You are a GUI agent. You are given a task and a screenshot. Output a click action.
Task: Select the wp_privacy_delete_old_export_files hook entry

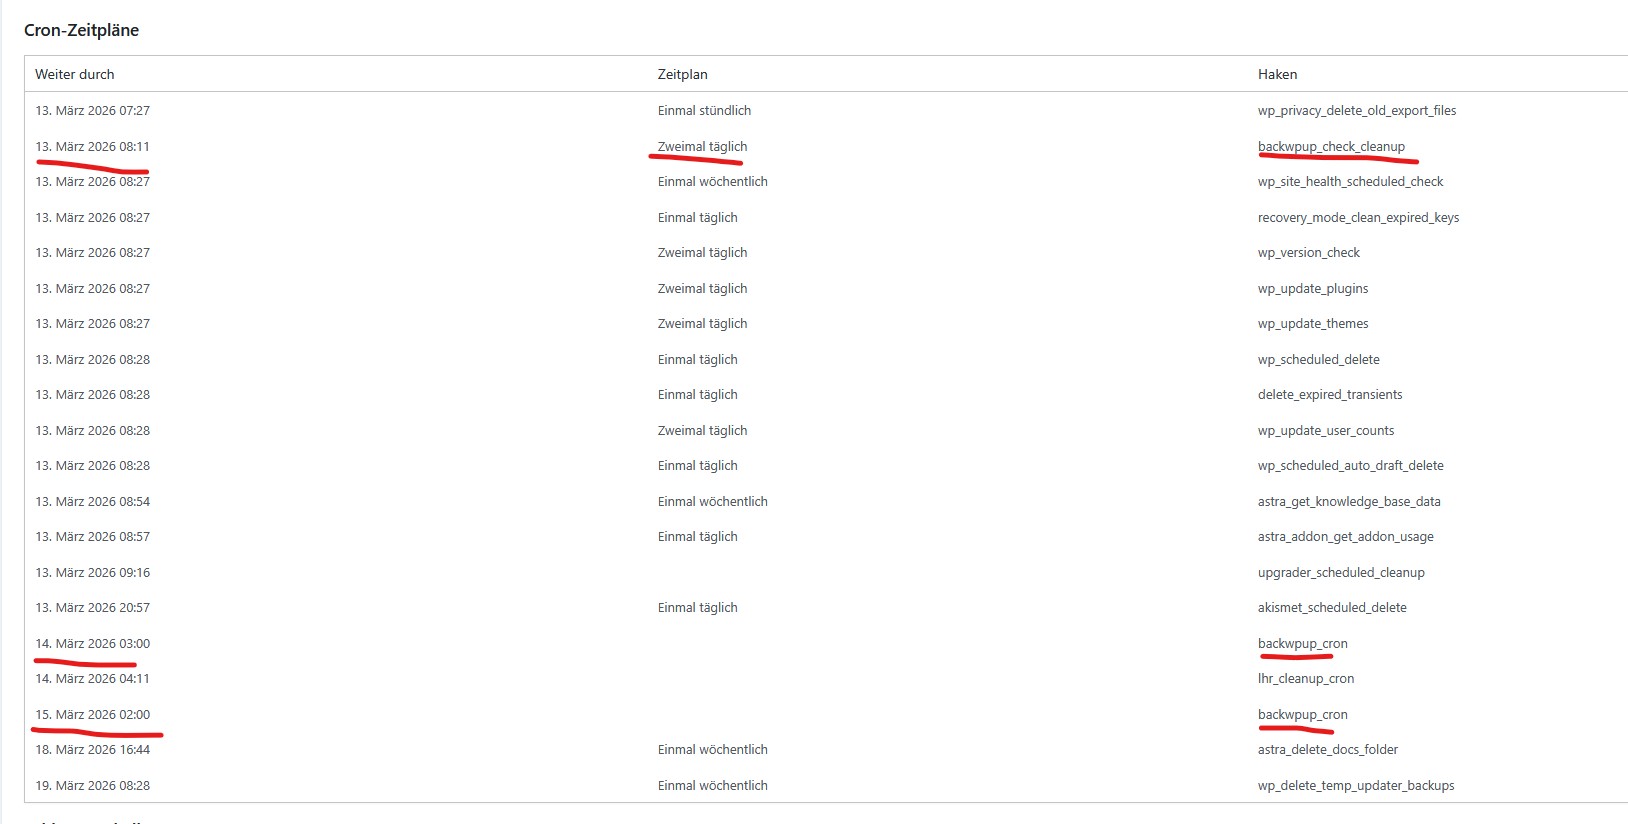(x=1357, y=110)
